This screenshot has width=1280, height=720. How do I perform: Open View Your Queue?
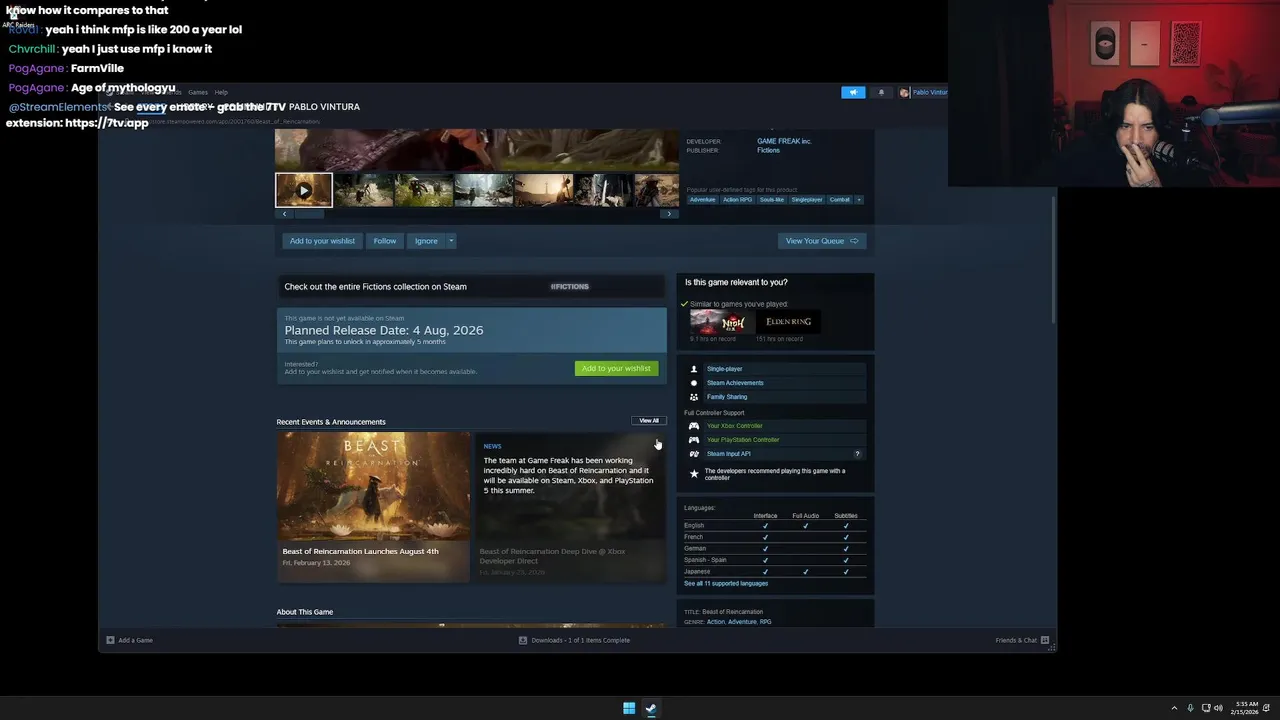[x=822, y=241]
